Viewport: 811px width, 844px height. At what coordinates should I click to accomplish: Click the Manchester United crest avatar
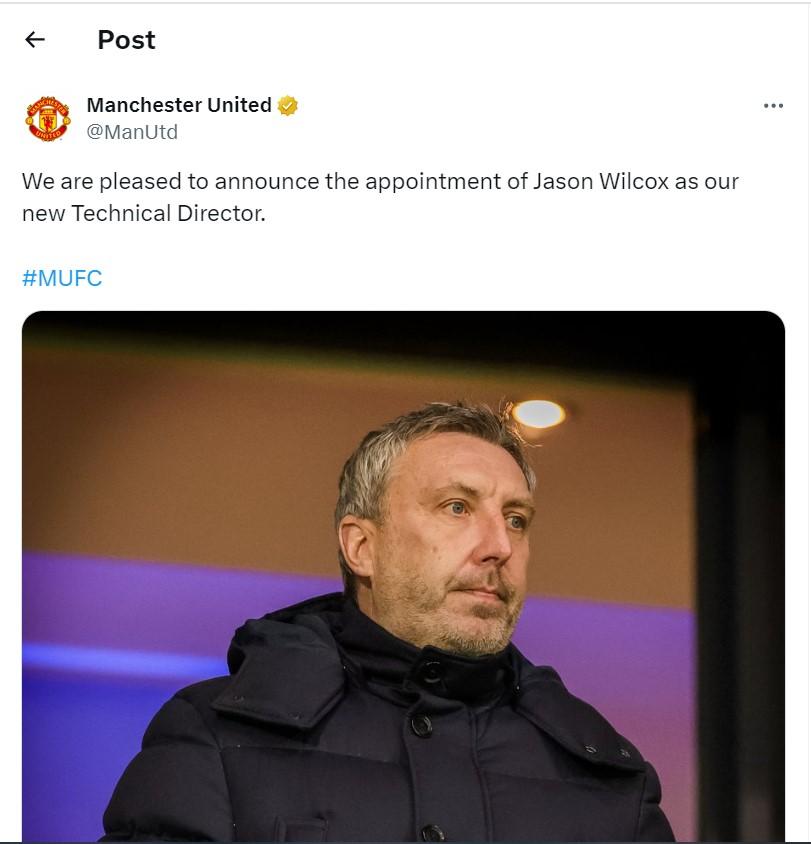point(48,118)
